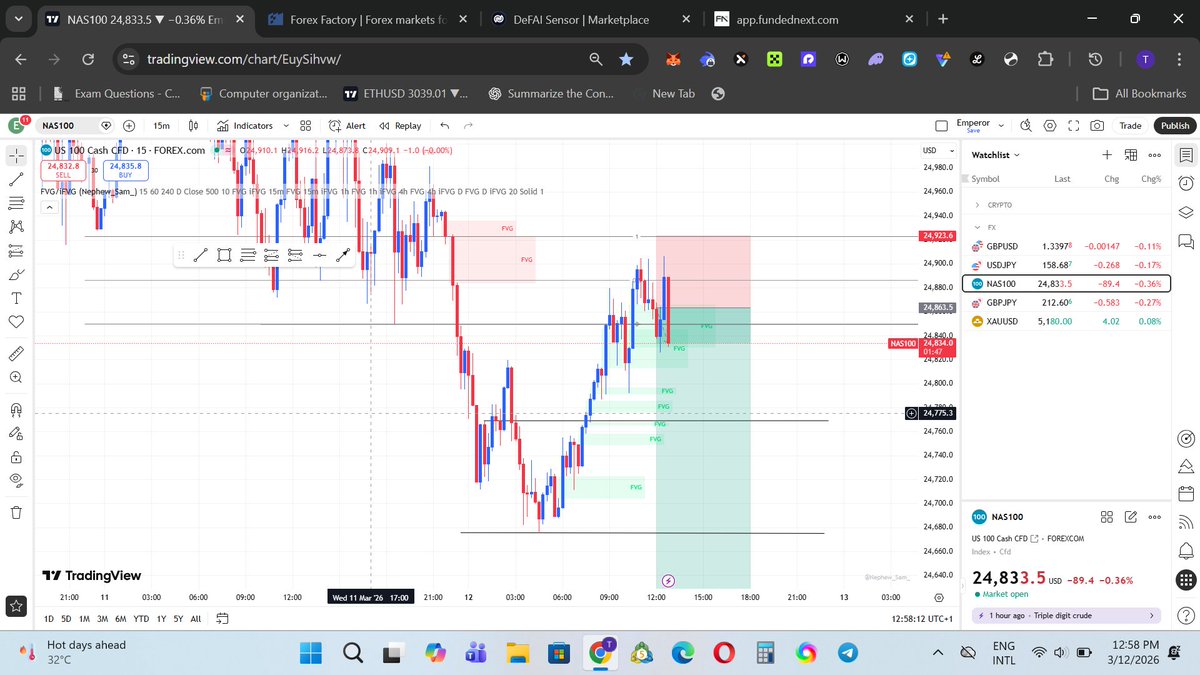
Task: Open the patterns drawing tools
Action: [x=17, y=227]
